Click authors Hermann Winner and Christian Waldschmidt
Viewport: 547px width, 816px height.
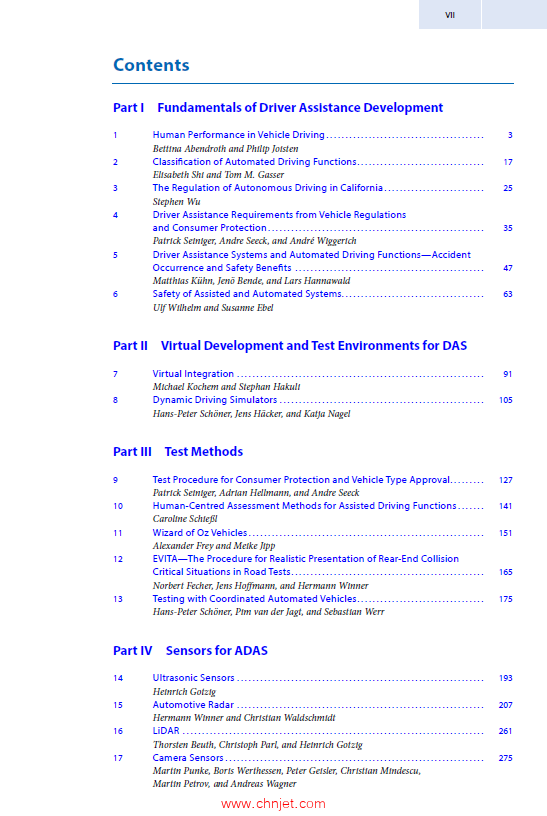[x=244, y=718]
